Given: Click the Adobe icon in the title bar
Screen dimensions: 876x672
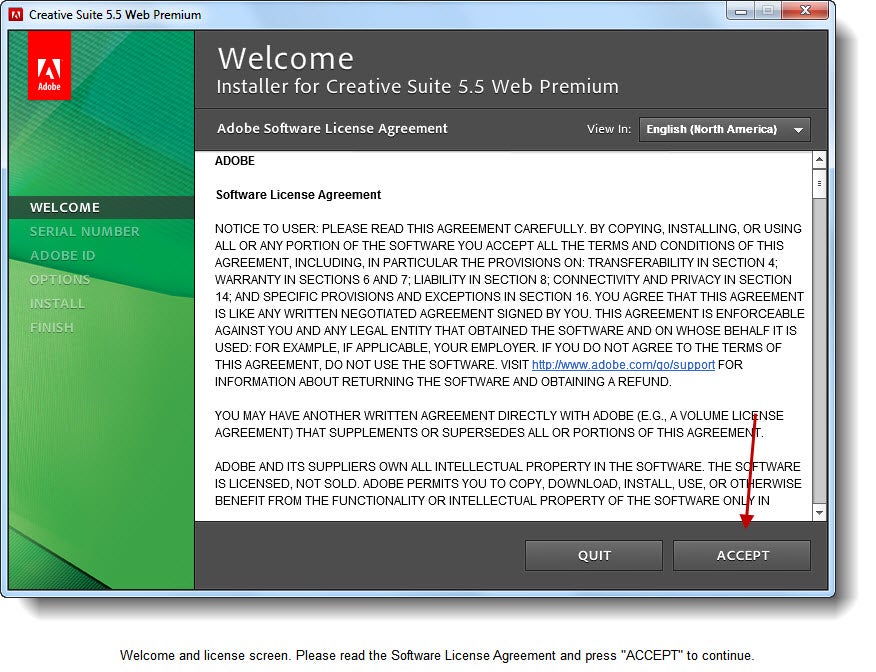Looking at the screenshot, I should pos(17,15).
